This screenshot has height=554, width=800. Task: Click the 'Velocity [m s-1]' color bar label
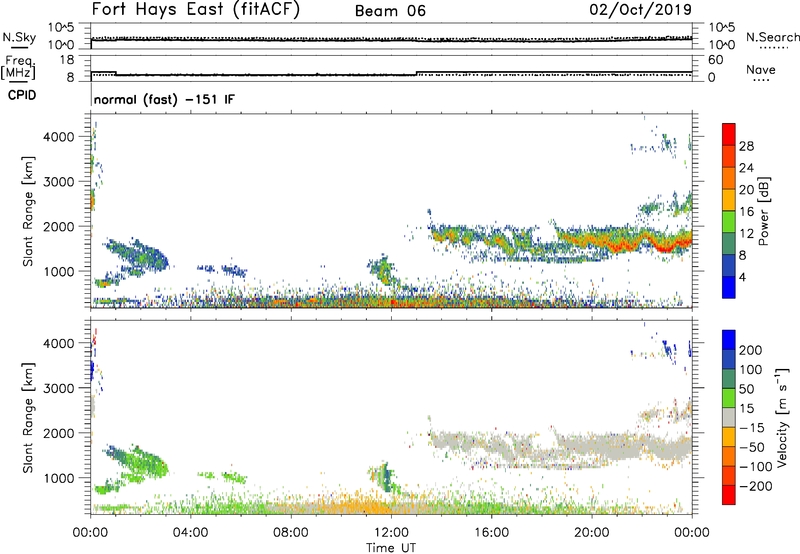[782, 417]
